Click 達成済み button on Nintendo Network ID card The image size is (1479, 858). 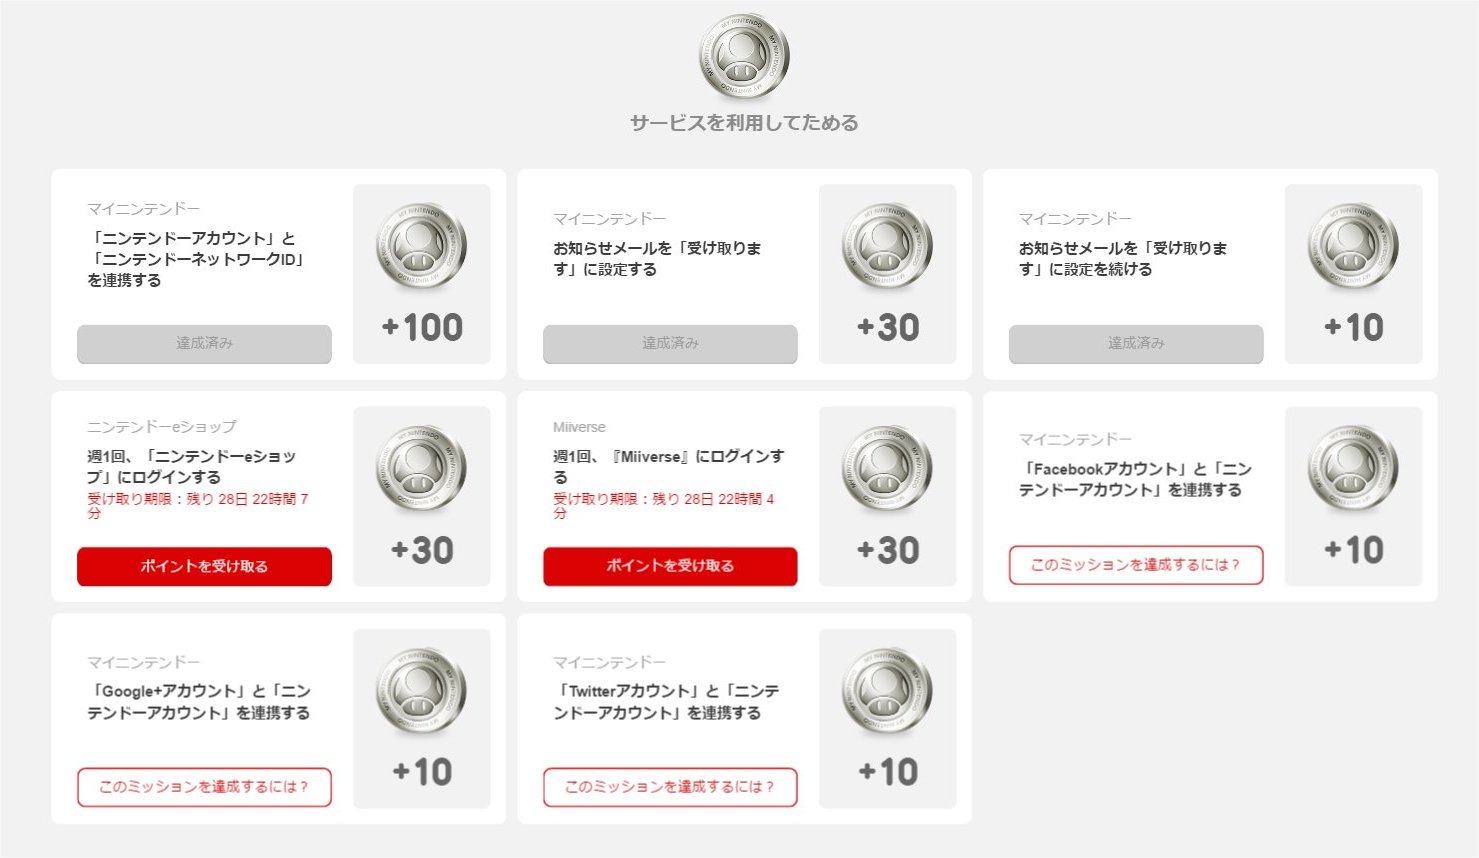(204, 343)
